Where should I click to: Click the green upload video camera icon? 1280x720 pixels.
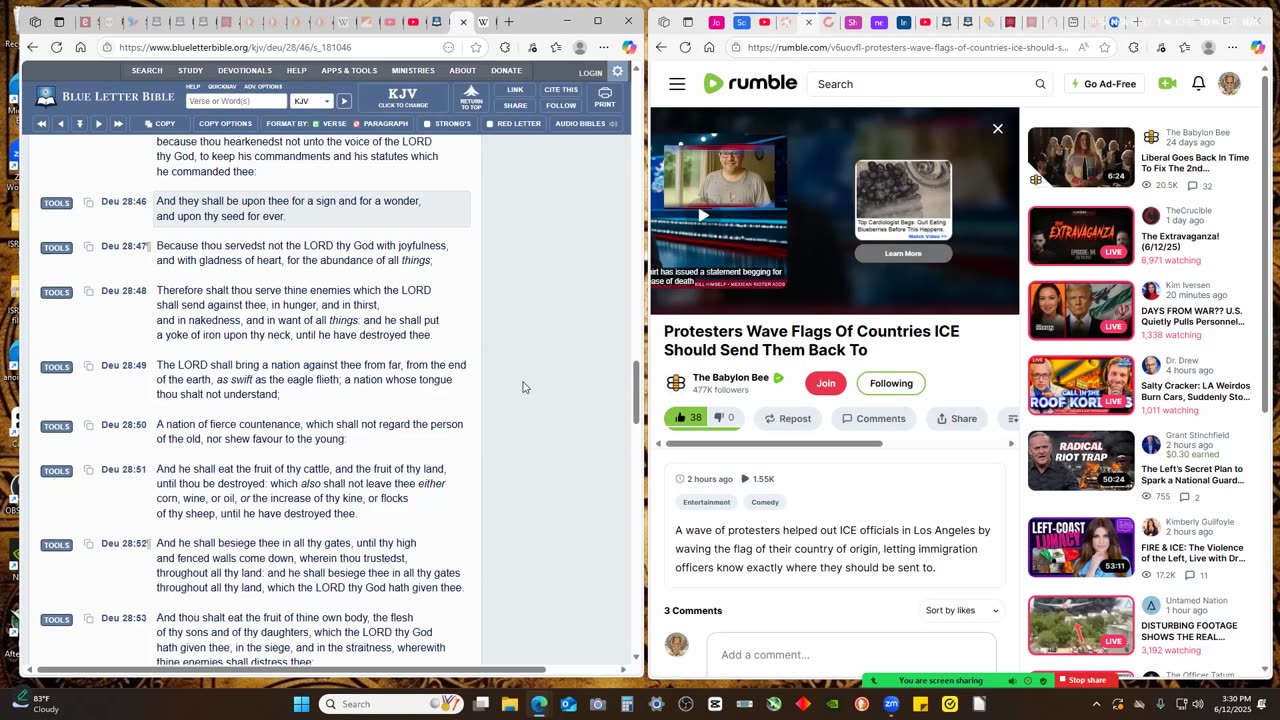tap(1167, 84)
